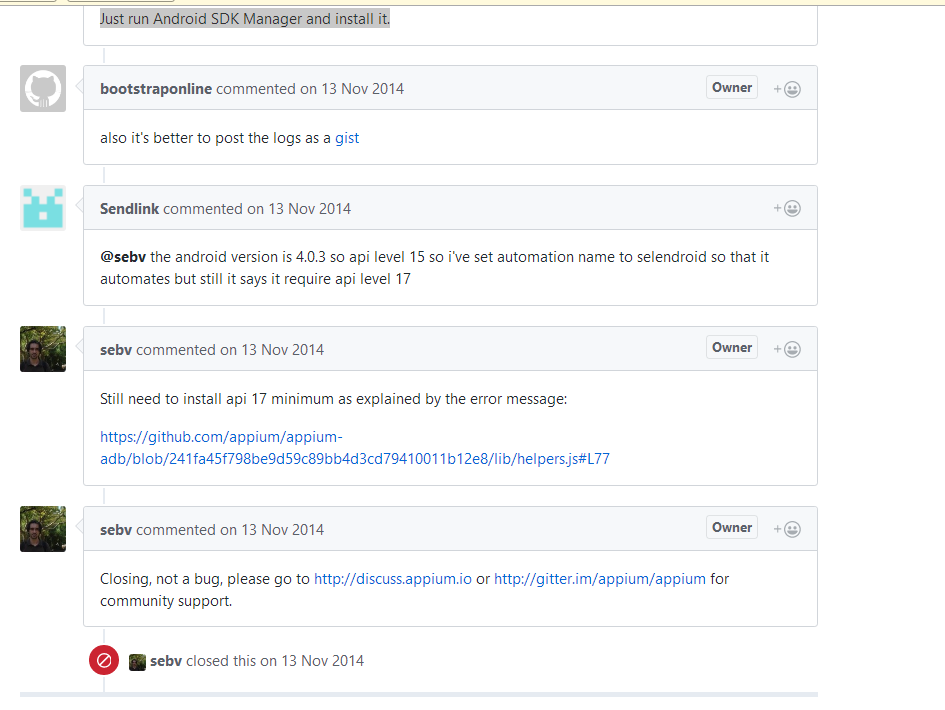This screenshot has width=945, height=710.
Task: Click '13 Nov 2014' timestamp on Sendlink's comment
Action: coord(310,209)
